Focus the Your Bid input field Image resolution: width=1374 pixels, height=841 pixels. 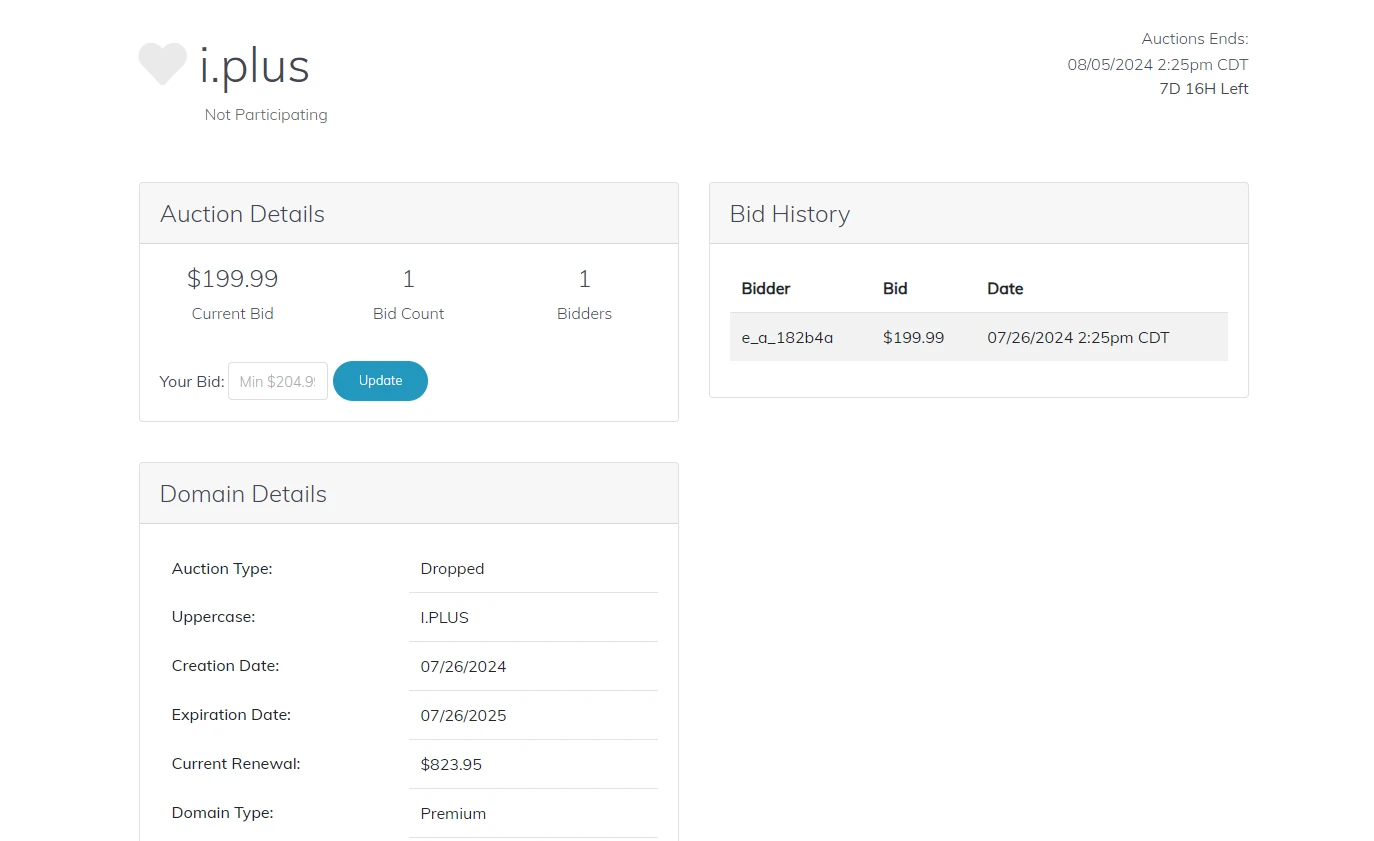[x=278, y=381]
